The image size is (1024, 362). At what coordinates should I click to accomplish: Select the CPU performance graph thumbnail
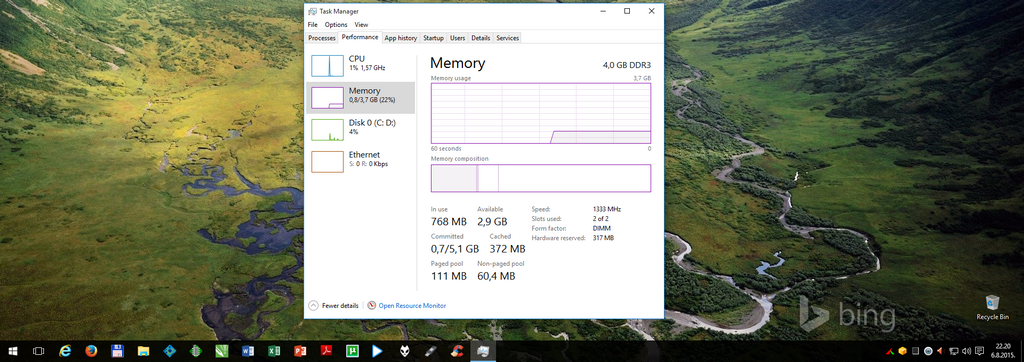coord(327,66)
